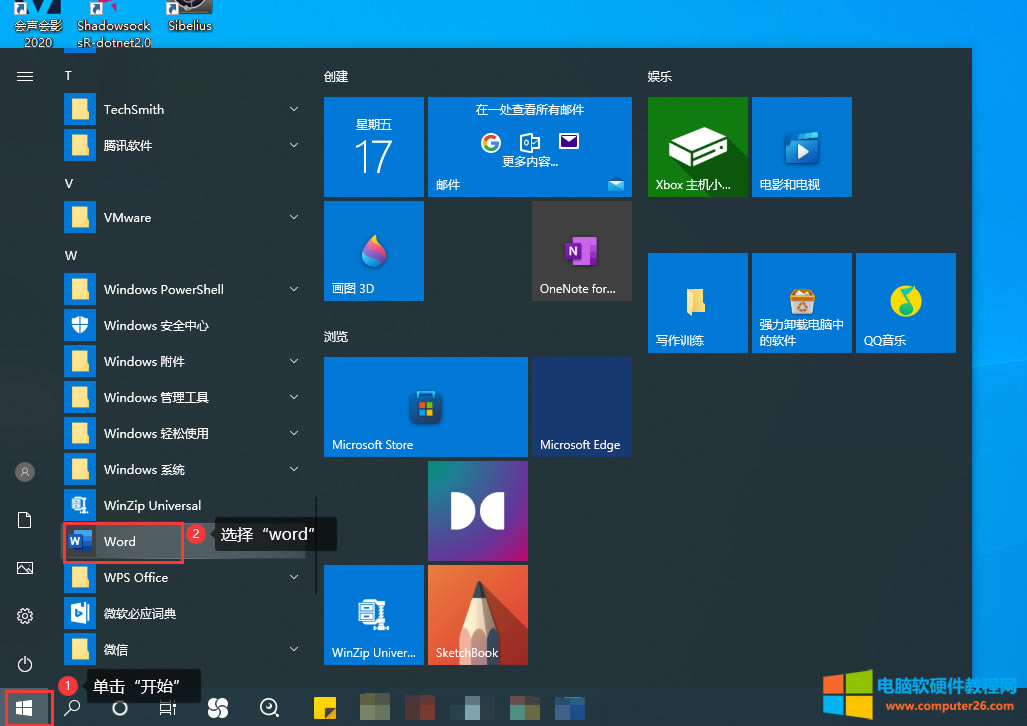Viewport: 1027px width, 726px height.
Task: Open the Paint 3D tile
Action: (x=374, y=250)
